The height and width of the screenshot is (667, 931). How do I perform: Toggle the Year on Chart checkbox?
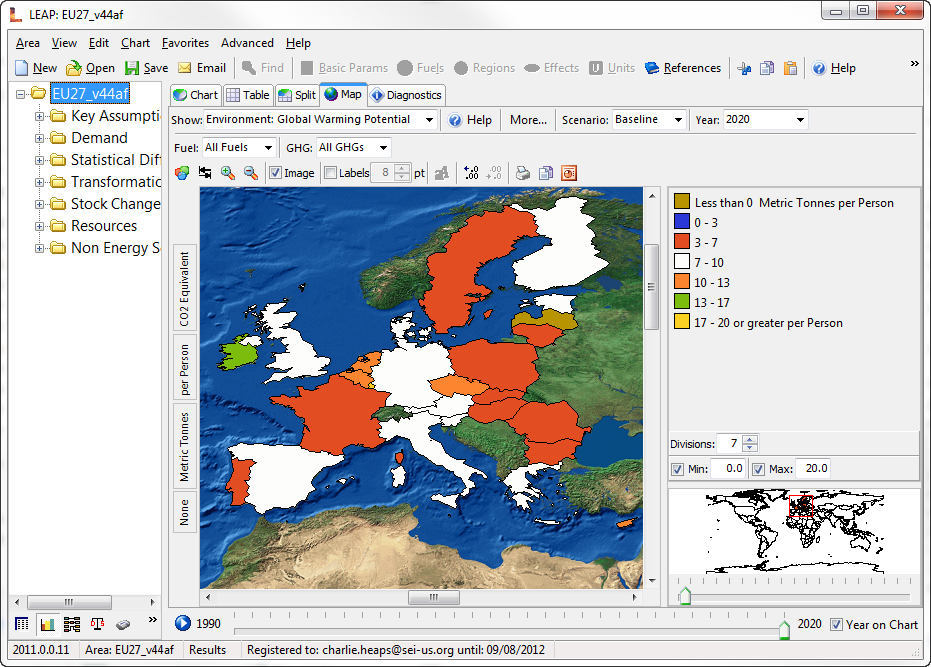point(836,624)
